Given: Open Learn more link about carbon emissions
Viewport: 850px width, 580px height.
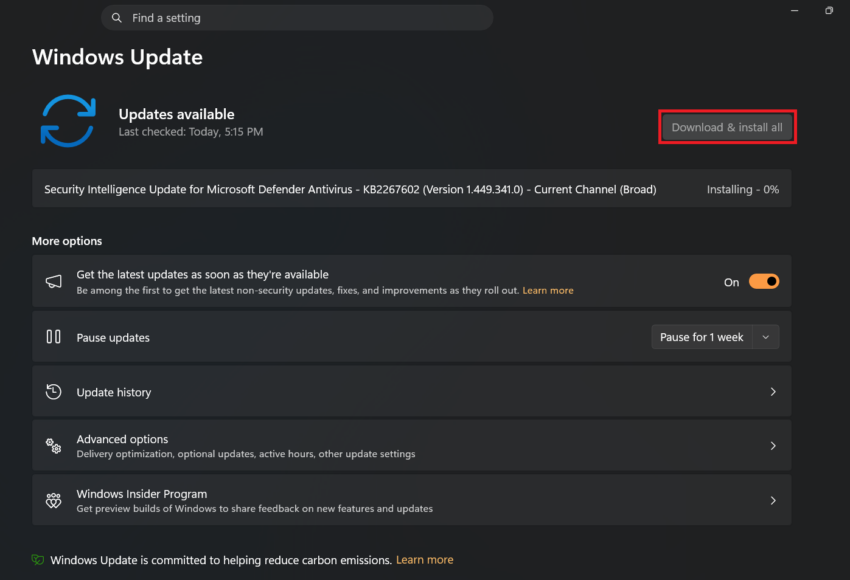Looking at the screenshot, I should tap(424, 560).
